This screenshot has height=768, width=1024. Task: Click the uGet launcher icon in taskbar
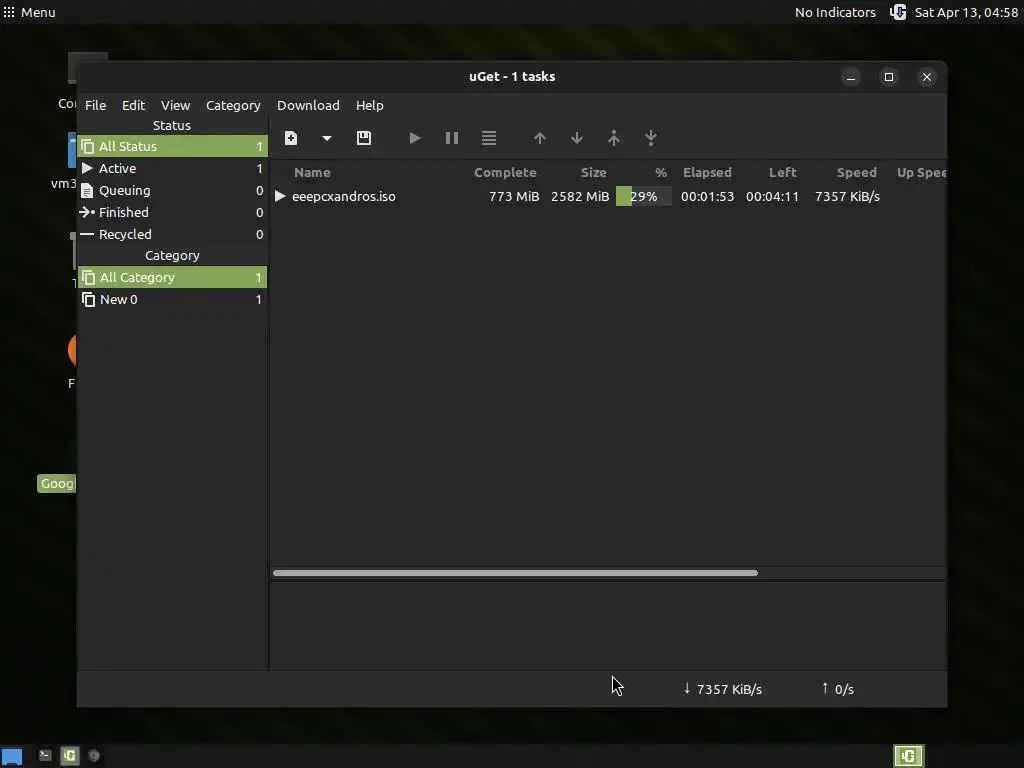pos(70,756)
